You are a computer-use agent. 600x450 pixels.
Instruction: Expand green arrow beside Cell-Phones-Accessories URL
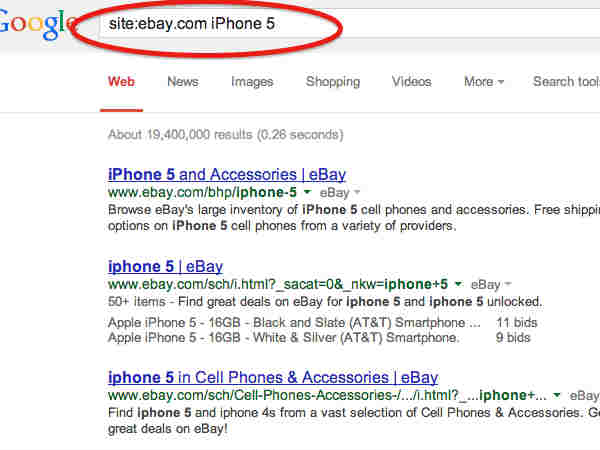[557, 395]
